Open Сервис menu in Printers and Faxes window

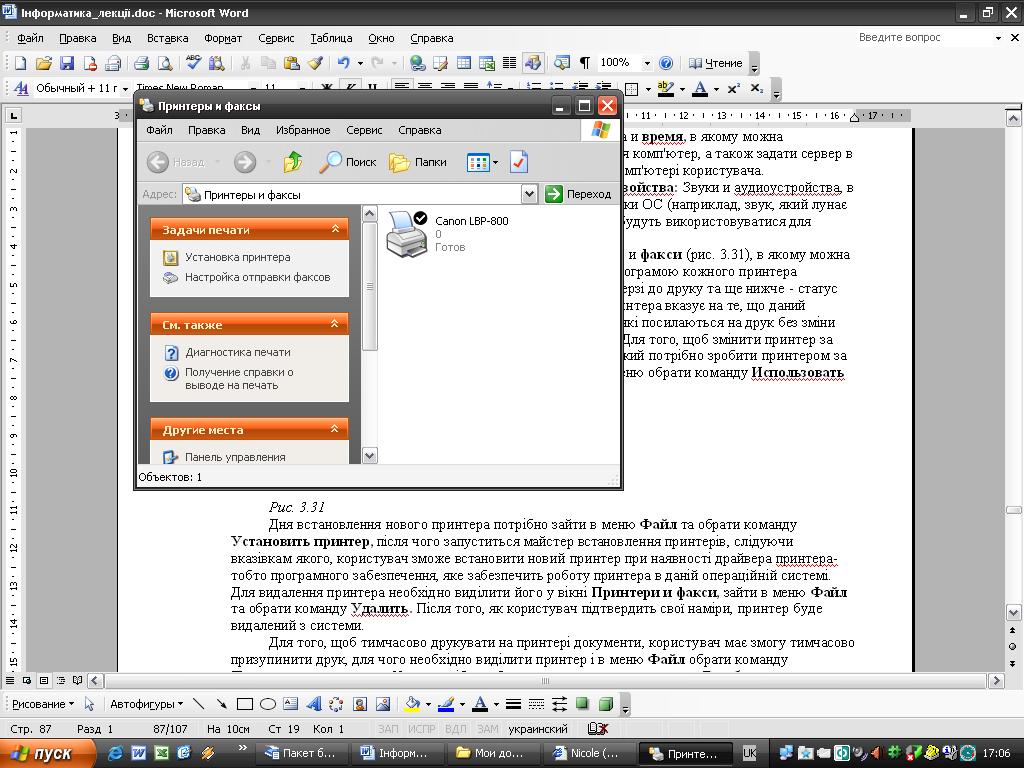click(364, 130)
